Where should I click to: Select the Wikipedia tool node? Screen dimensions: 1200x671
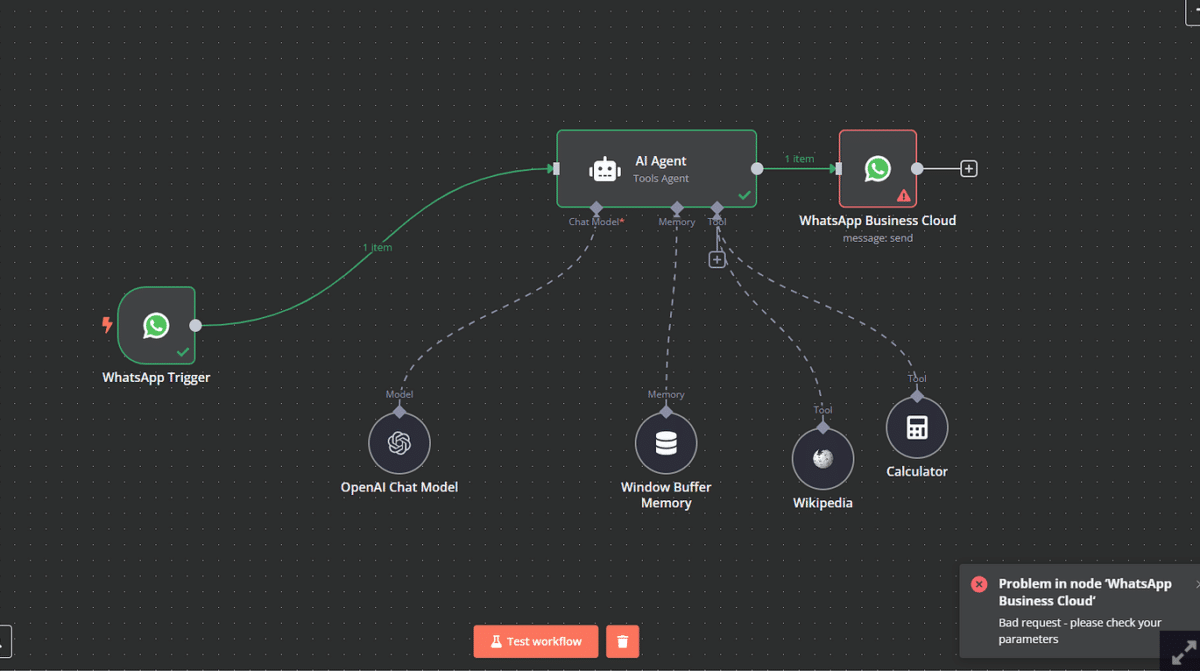click(x=822, y=459)
